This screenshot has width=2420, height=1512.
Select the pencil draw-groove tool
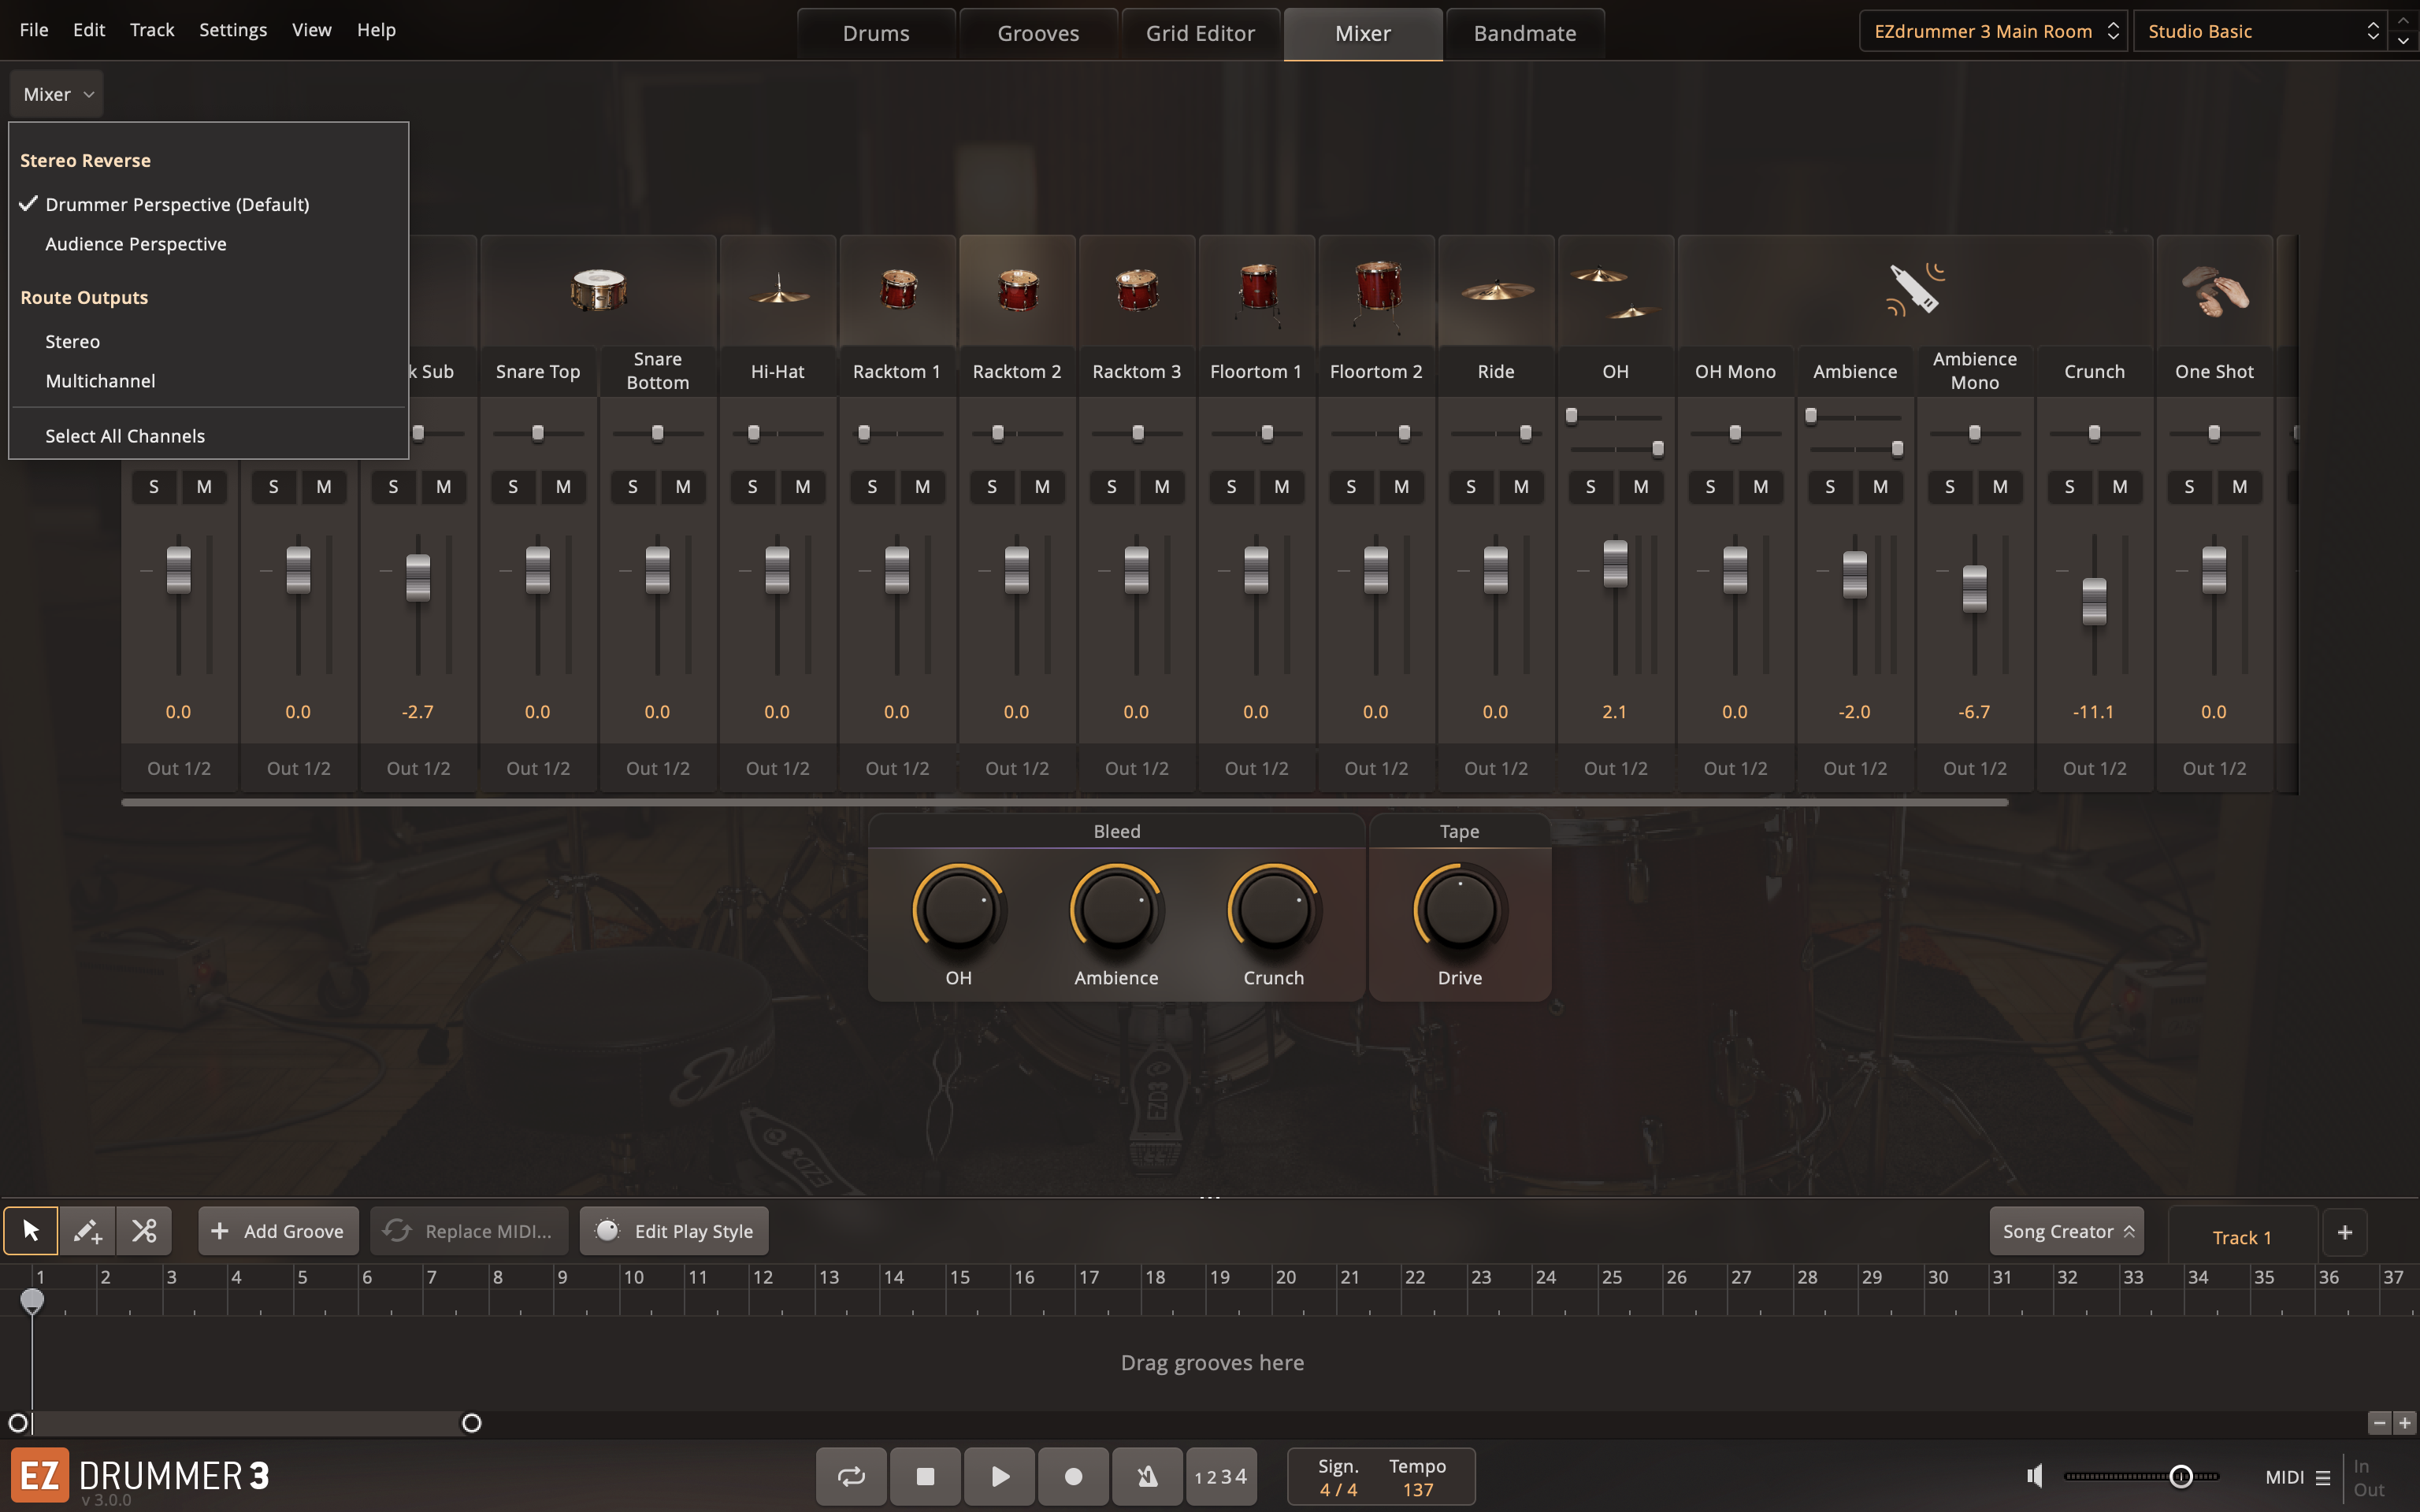(x=88, y=1230)
